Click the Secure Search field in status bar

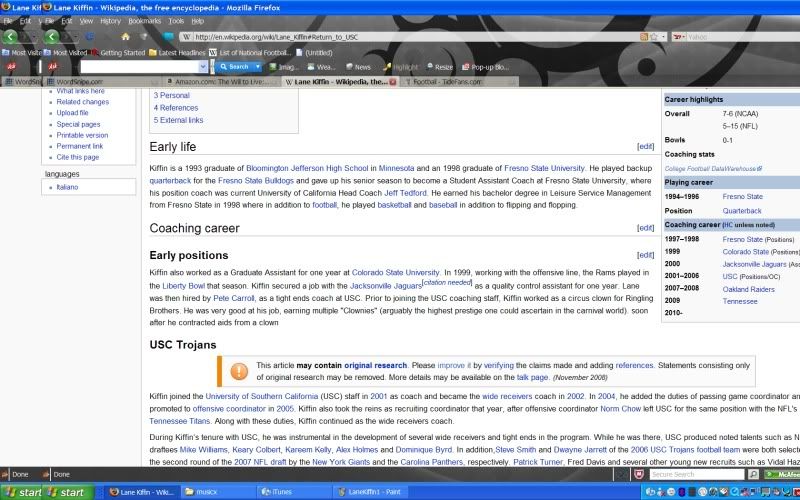click(697, 474)
